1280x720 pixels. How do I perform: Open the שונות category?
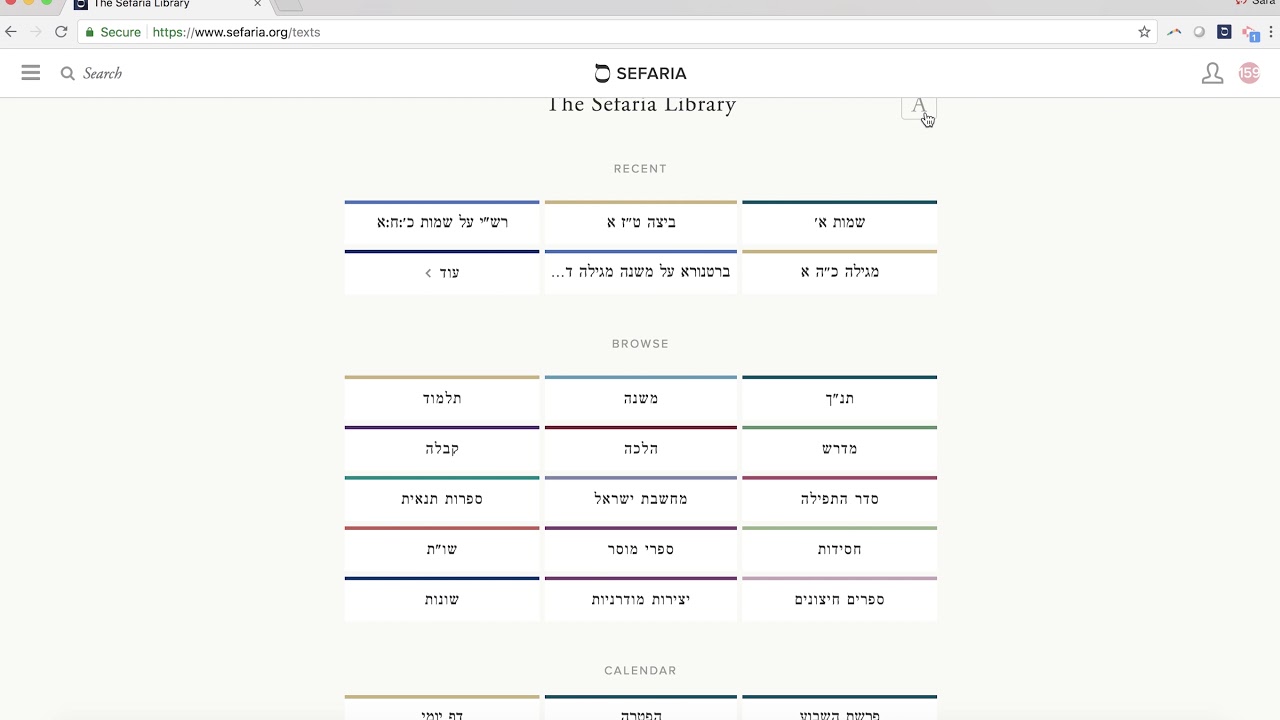click(442, 599)
